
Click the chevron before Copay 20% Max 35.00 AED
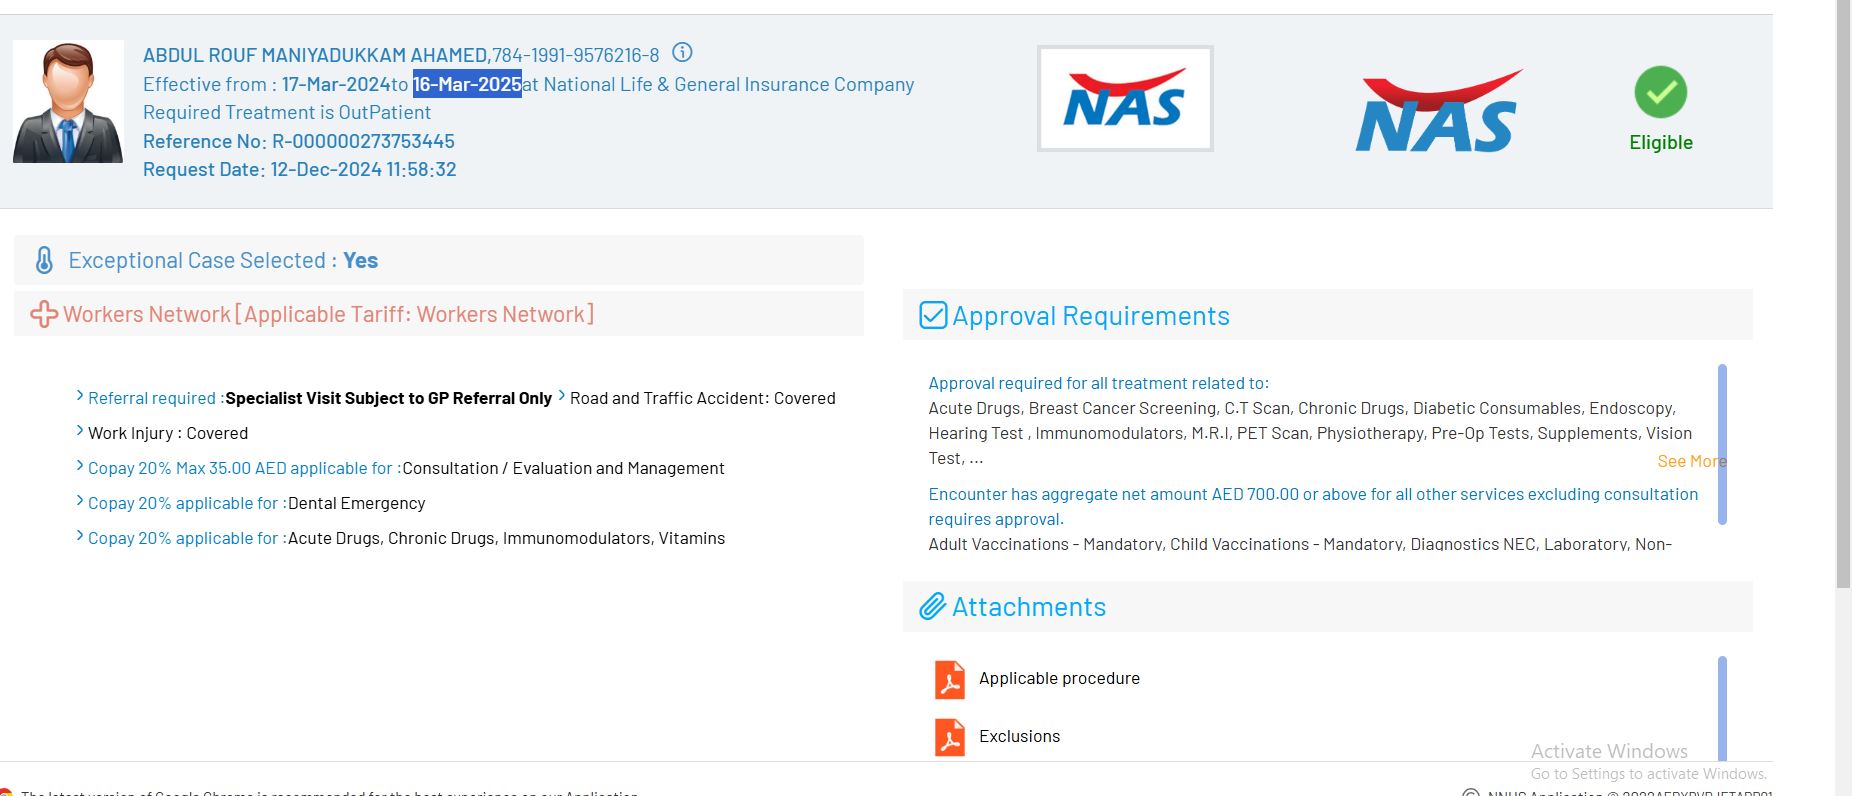click(x=80, y=466)
